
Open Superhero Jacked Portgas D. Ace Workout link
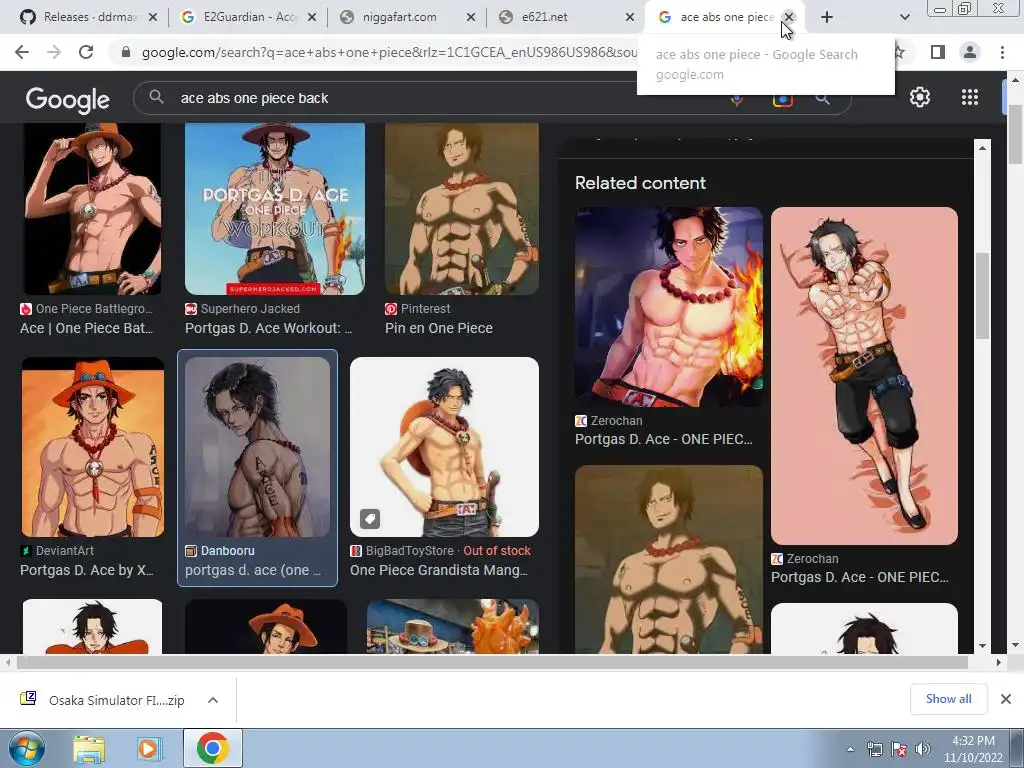pyautogui.click(x=268, y=328)
